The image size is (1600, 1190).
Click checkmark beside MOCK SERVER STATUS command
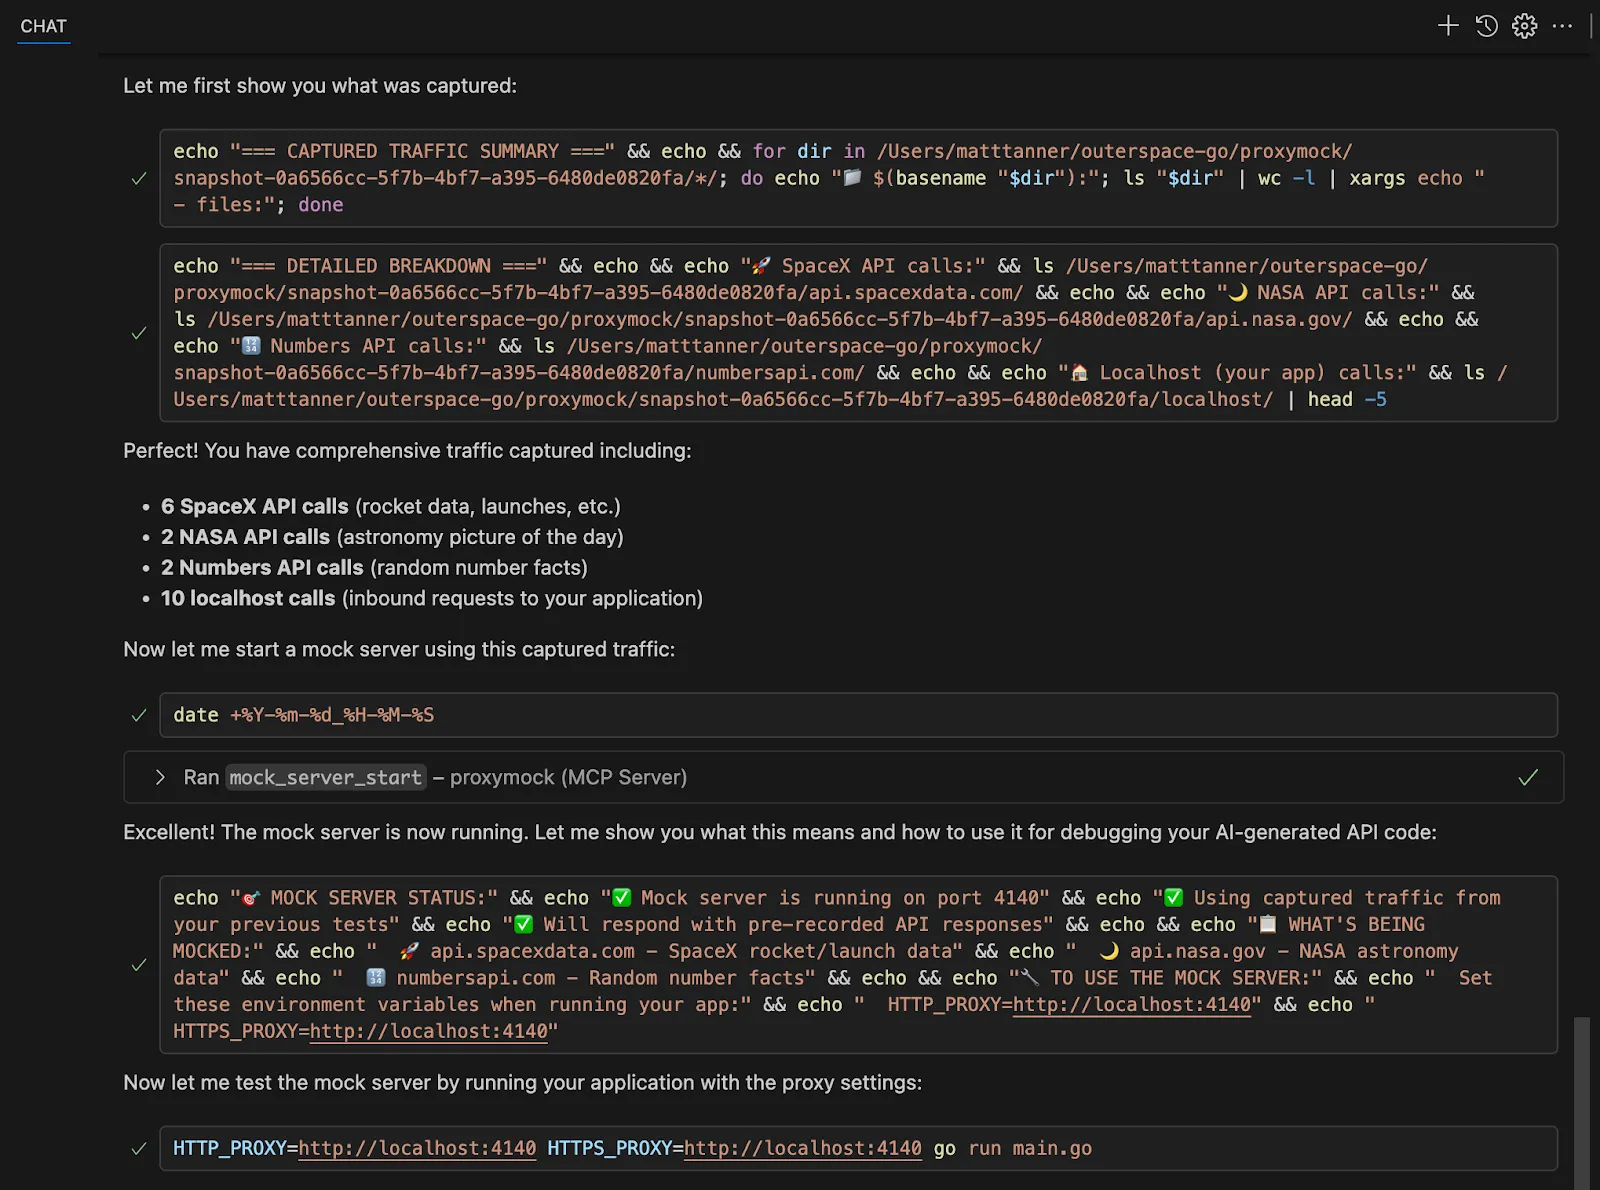(139, 965)
